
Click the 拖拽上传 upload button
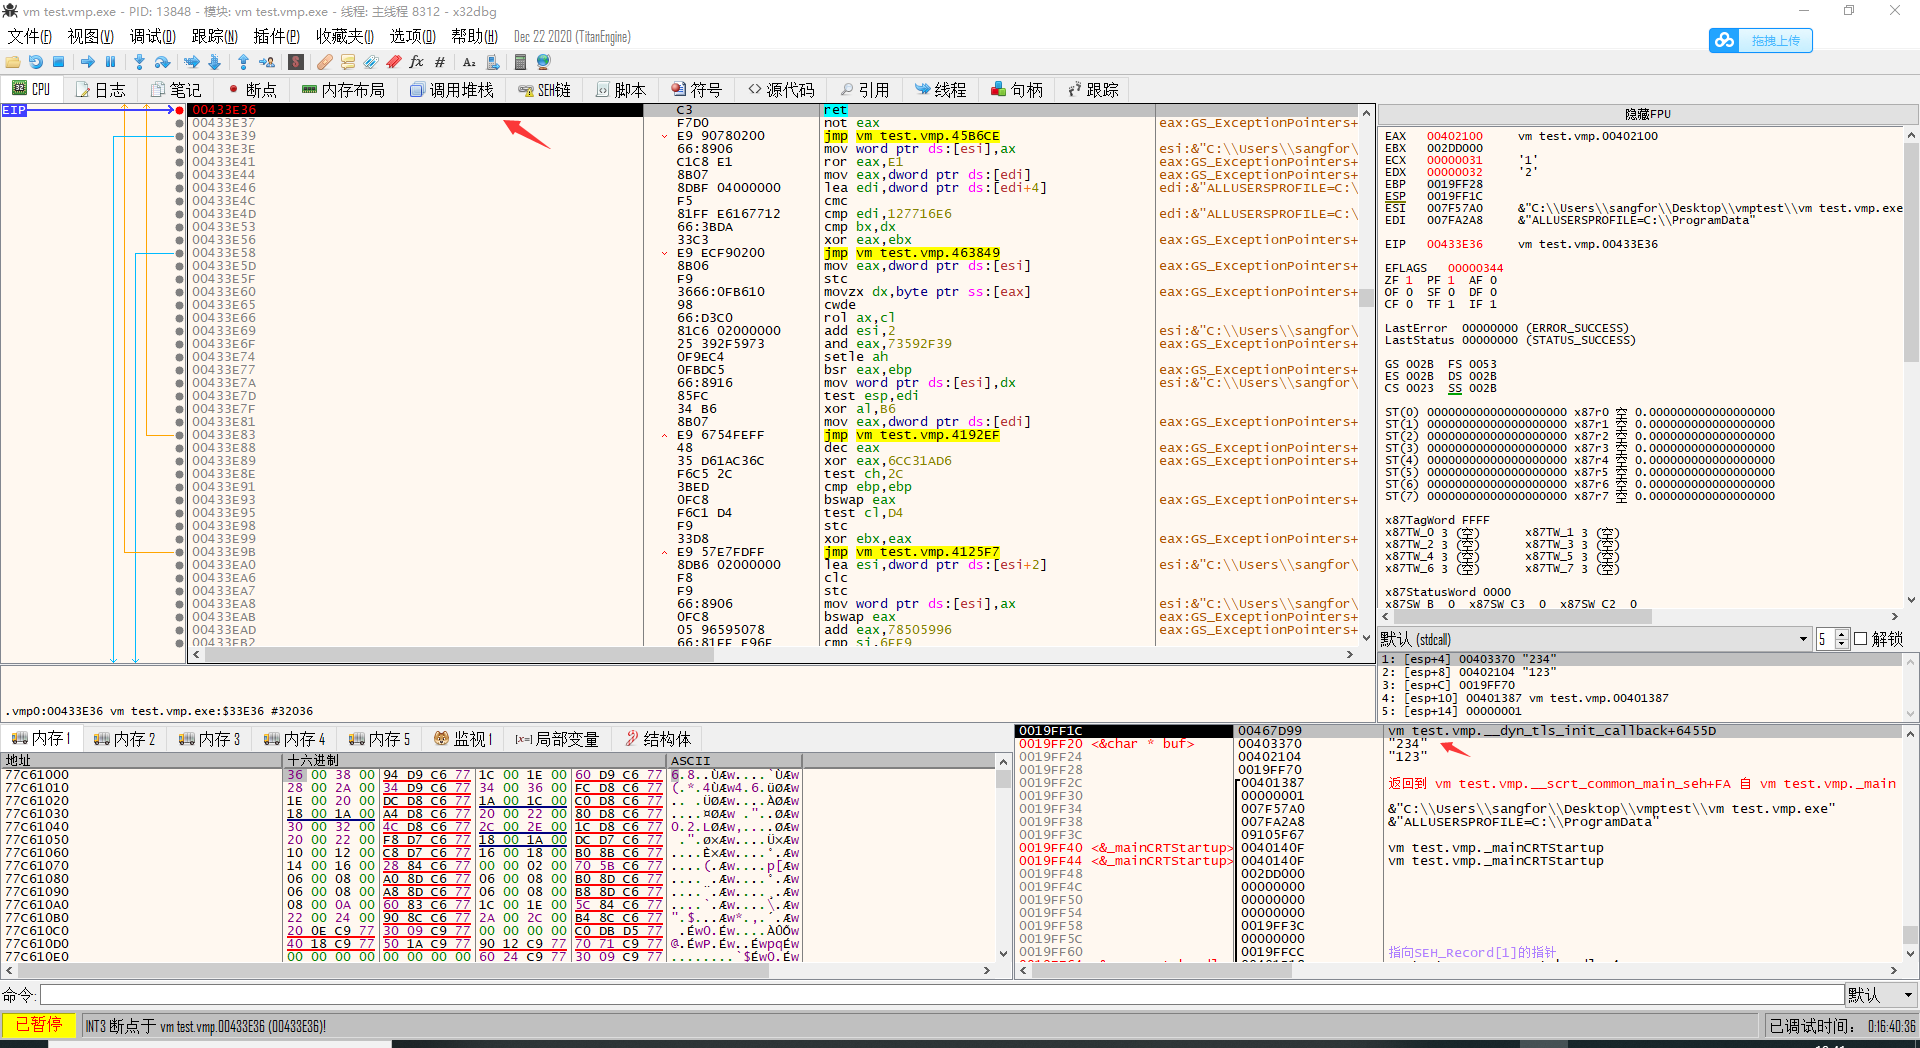pyautogui.click(x=1761, y=40)
